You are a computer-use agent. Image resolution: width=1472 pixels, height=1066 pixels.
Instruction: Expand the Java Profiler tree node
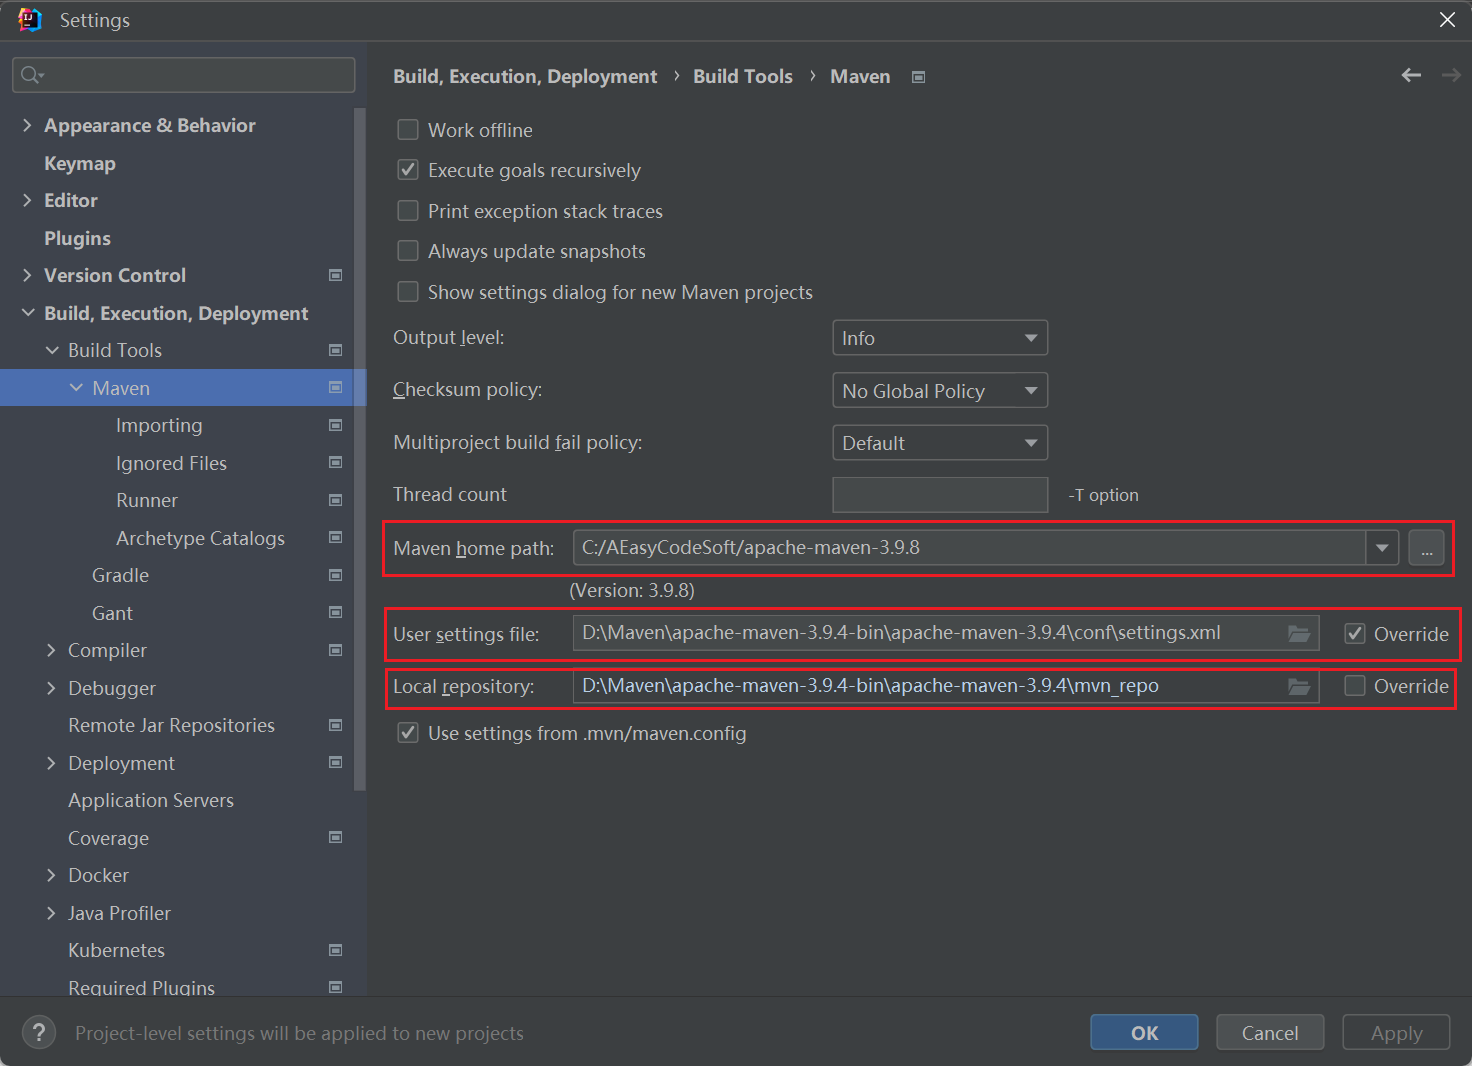coord(51,913)
